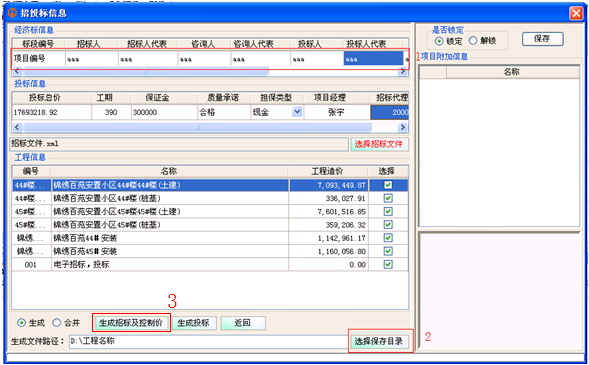This screenshot has height=365, width=589.
Task: Select row 锦绣百苑45# 安装
Action: 210,251
